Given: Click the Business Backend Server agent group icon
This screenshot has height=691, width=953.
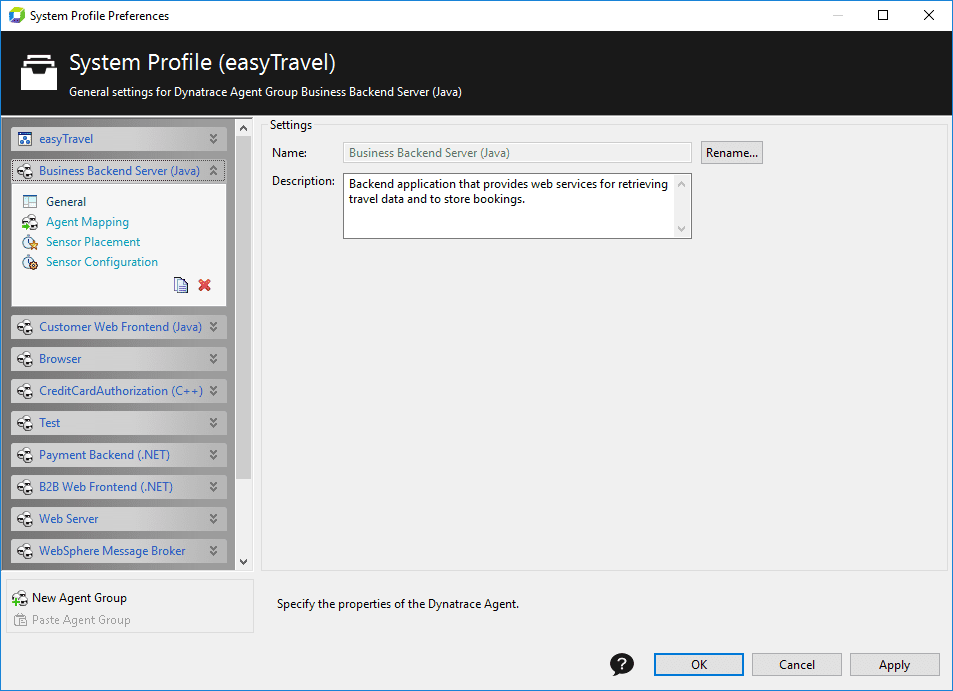Looking at the screenshot, I should pyautogui.click(x=25, y=171).
